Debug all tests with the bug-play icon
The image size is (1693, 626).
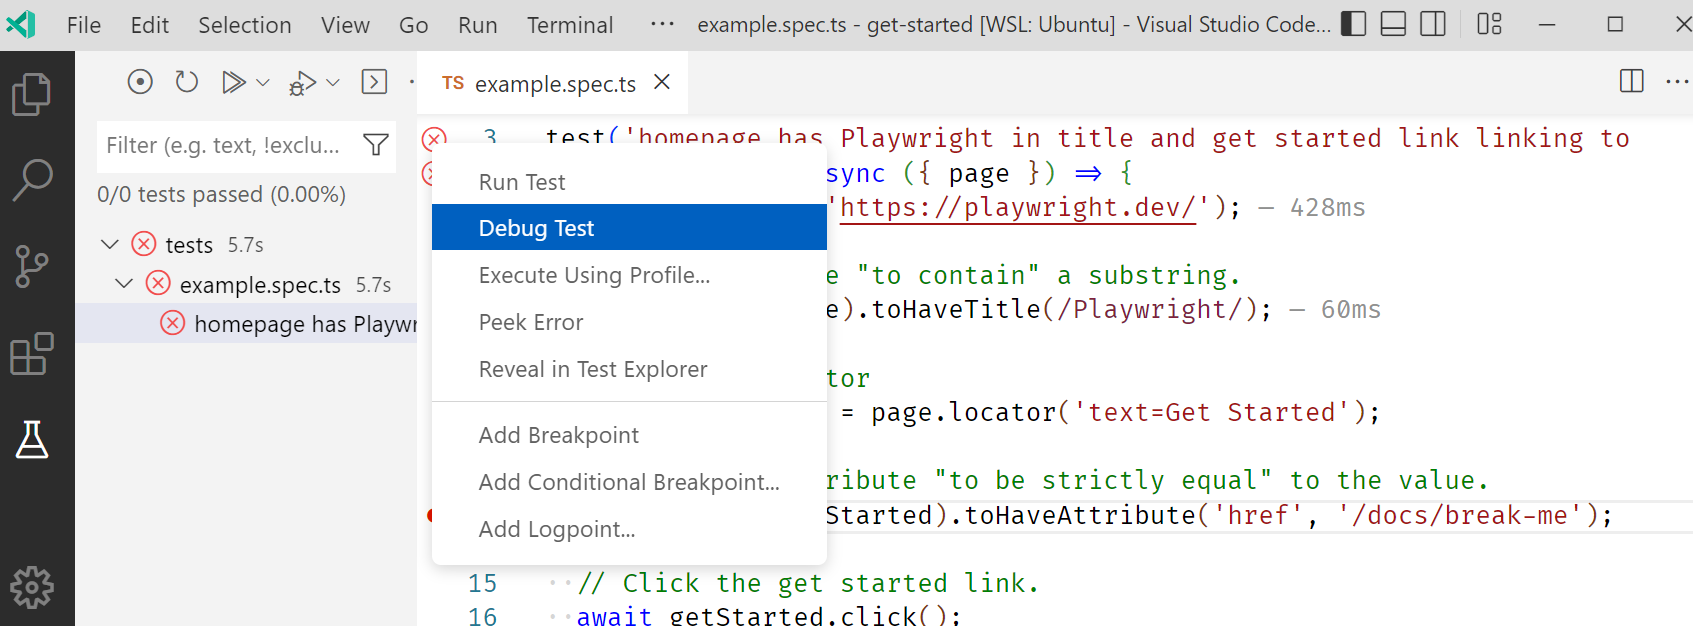tap(302, 83)
